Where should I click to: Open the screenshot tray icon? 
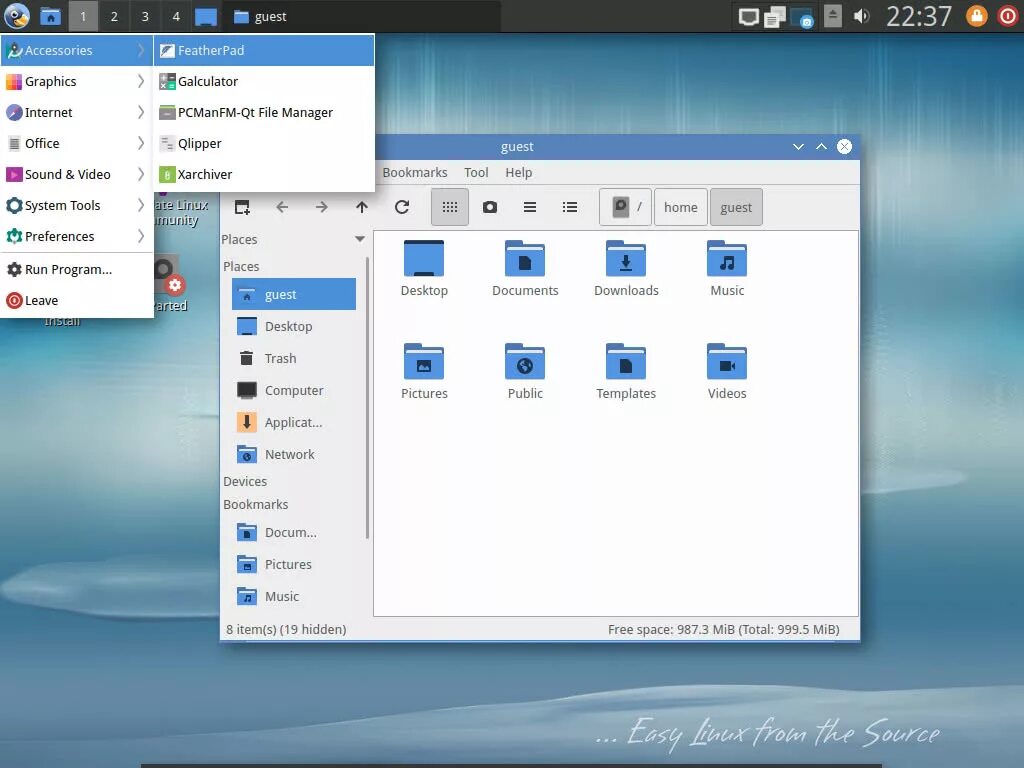(803, 17)
